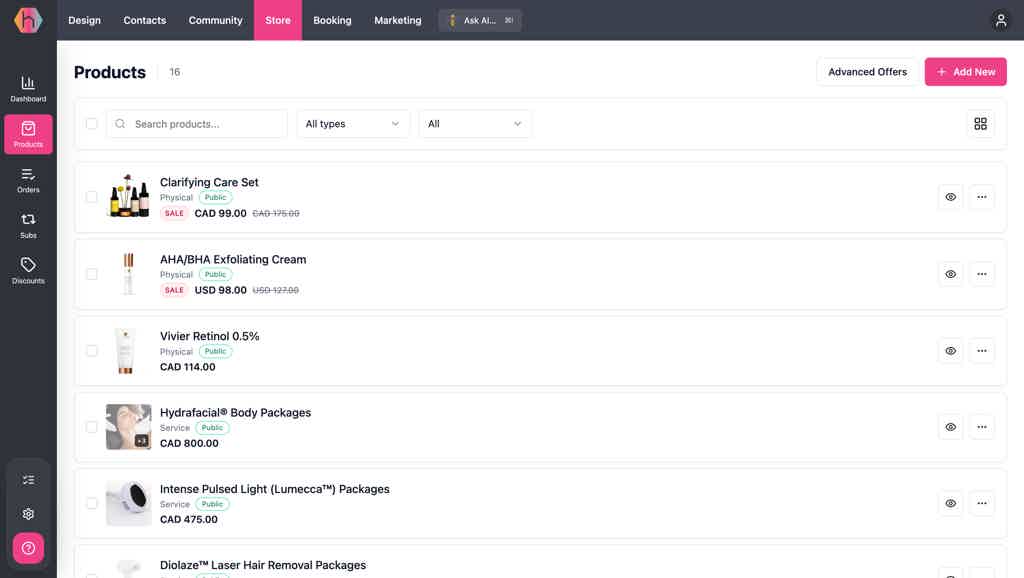1024x578 pixels.
Task: Open the Community top menu
Action: 216,20
